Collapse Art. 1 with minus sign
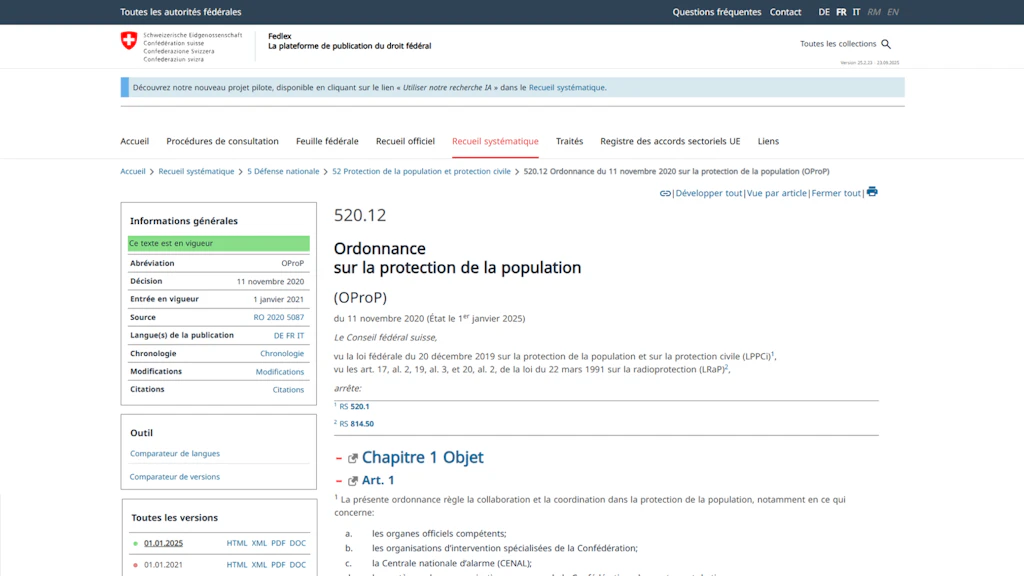This screenshot has width=1024, height=576. pos(338,481)
